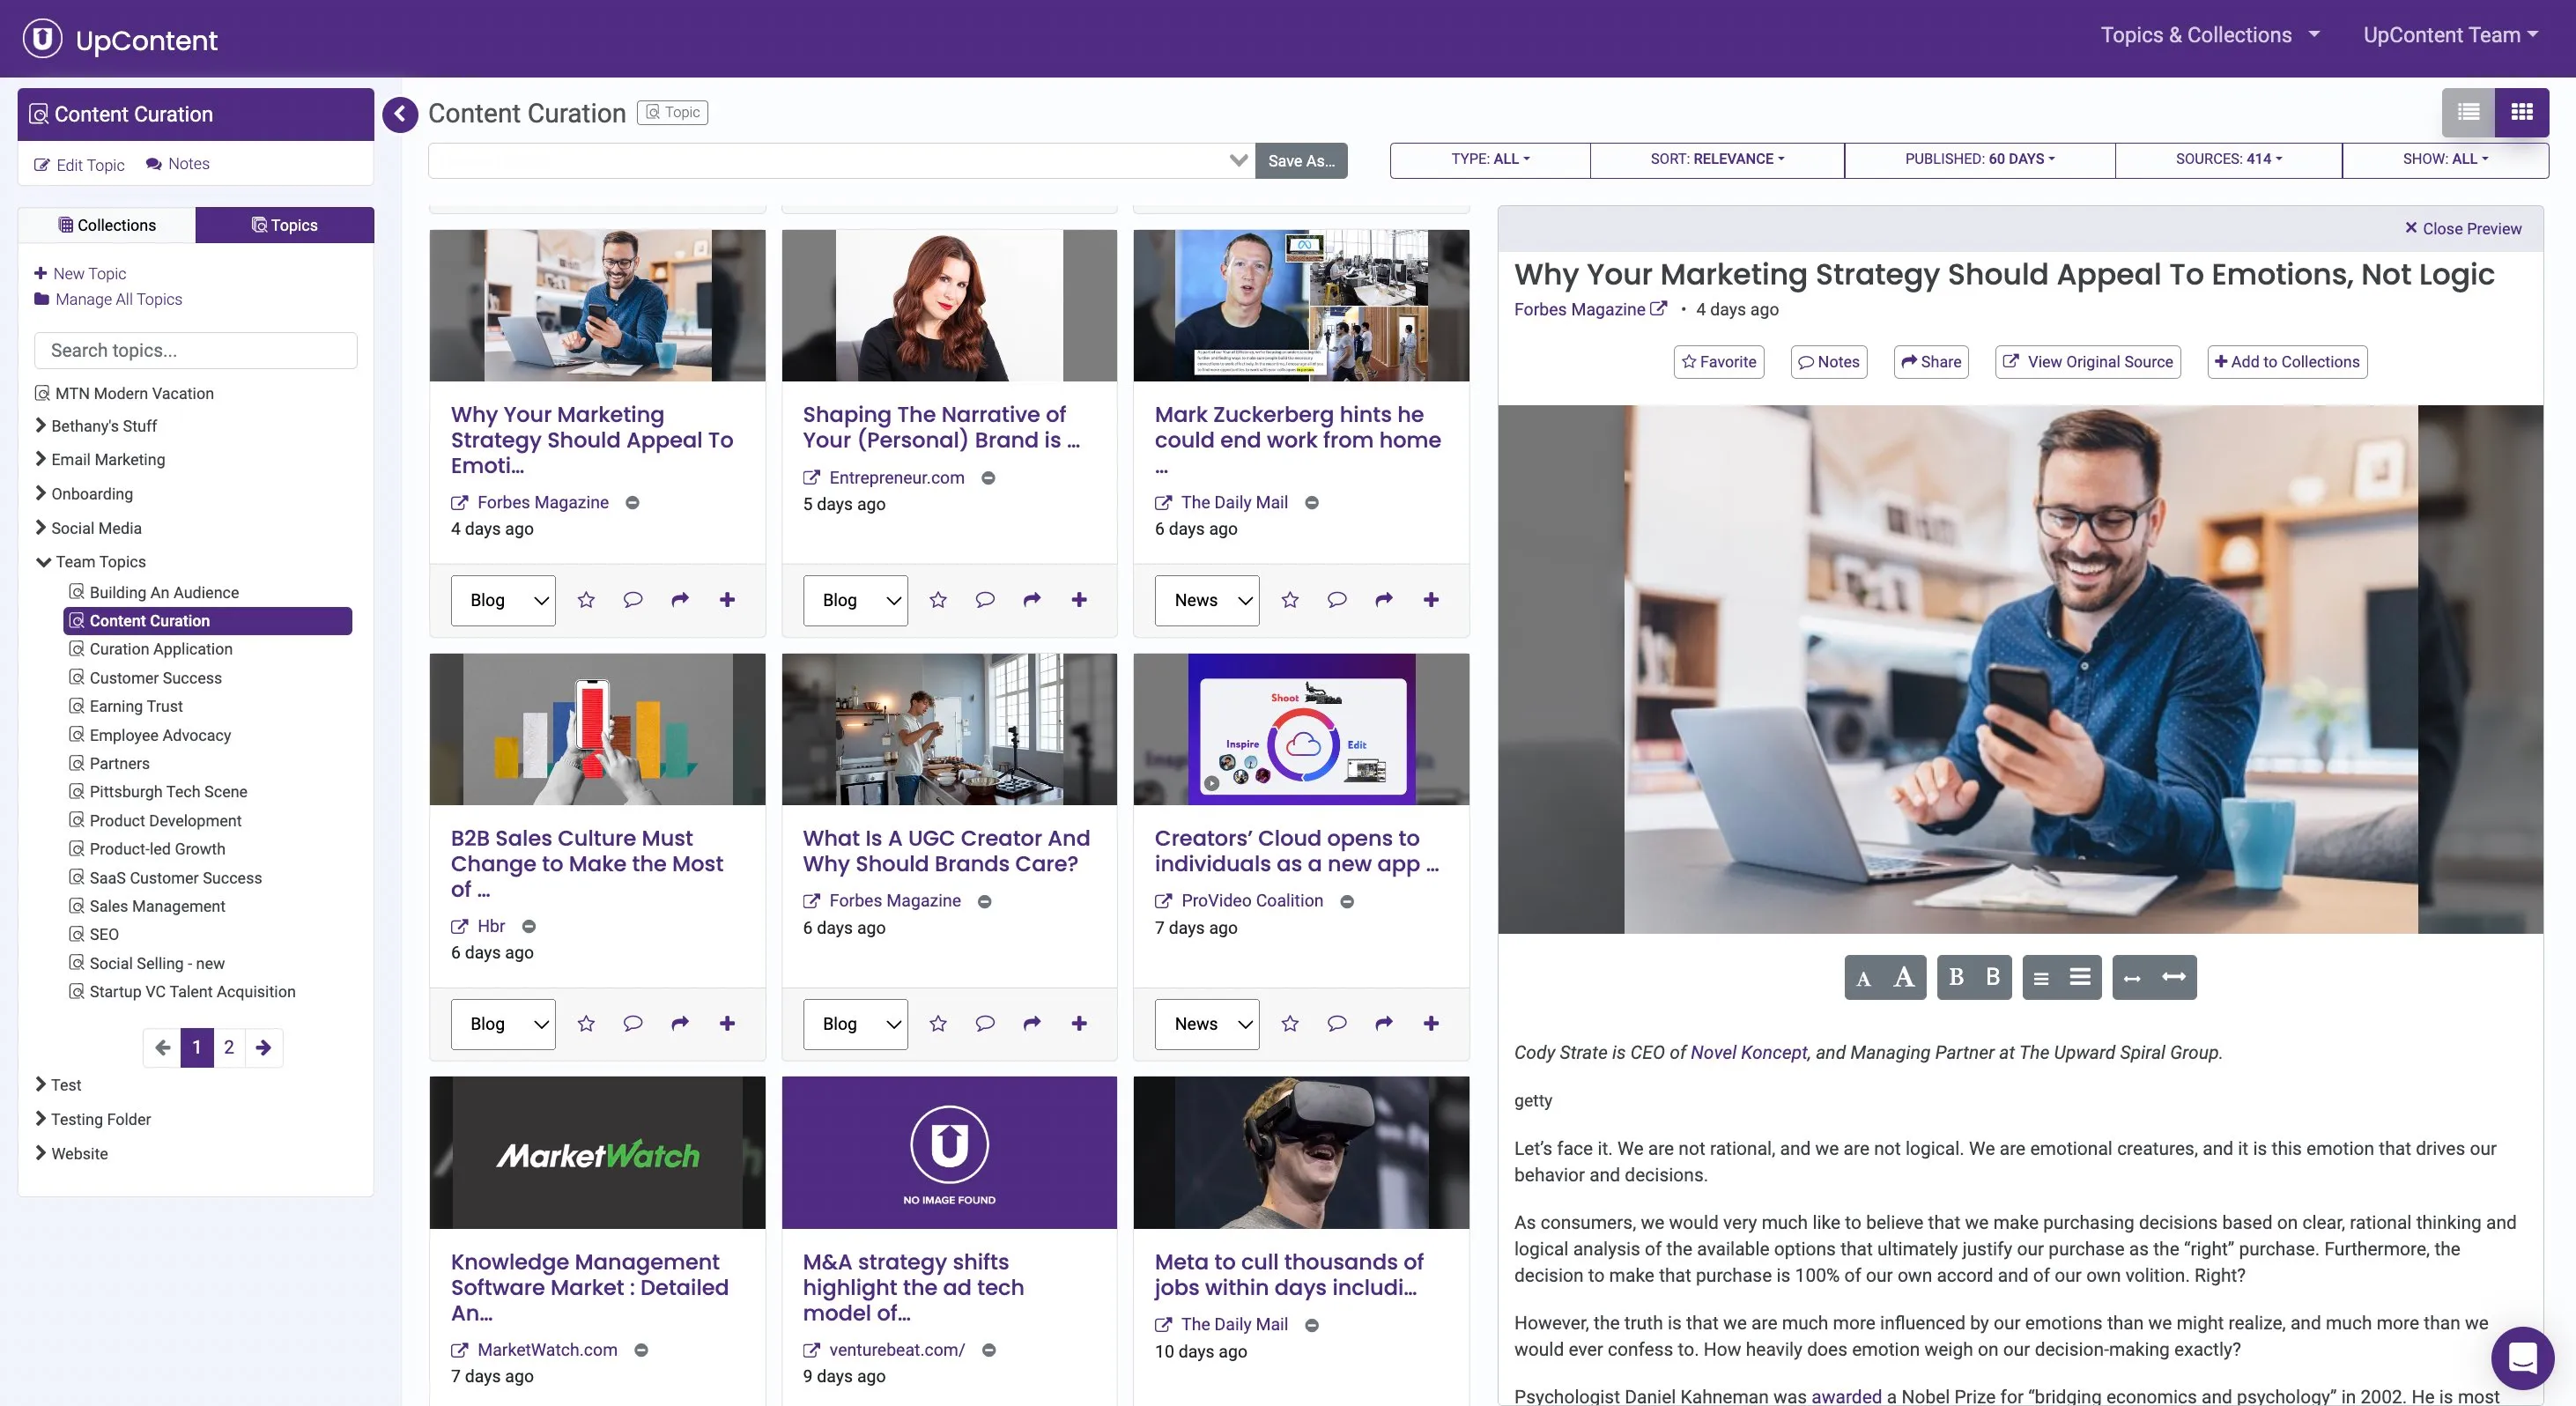Increase preview font size with large A
Image resolution: width=2576 pixels, height=1406 pixels.
coord(1903,977)
